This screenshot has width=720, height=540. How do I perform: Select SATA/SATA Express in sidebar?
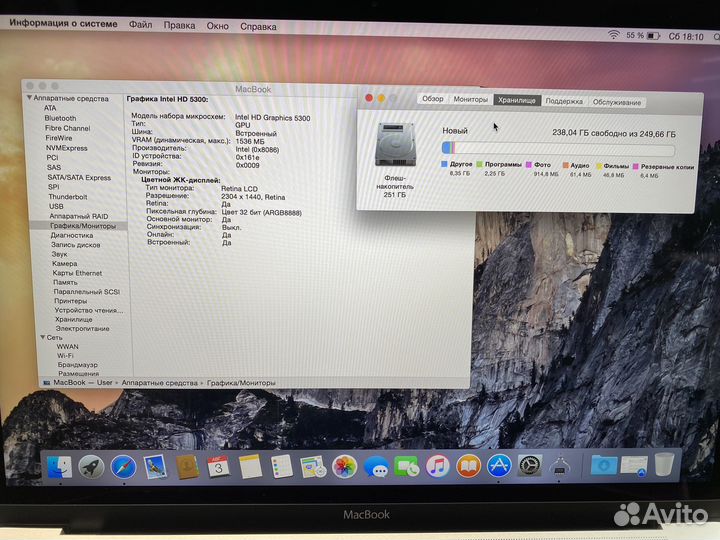pyautogui.click(x=79, y=177)
